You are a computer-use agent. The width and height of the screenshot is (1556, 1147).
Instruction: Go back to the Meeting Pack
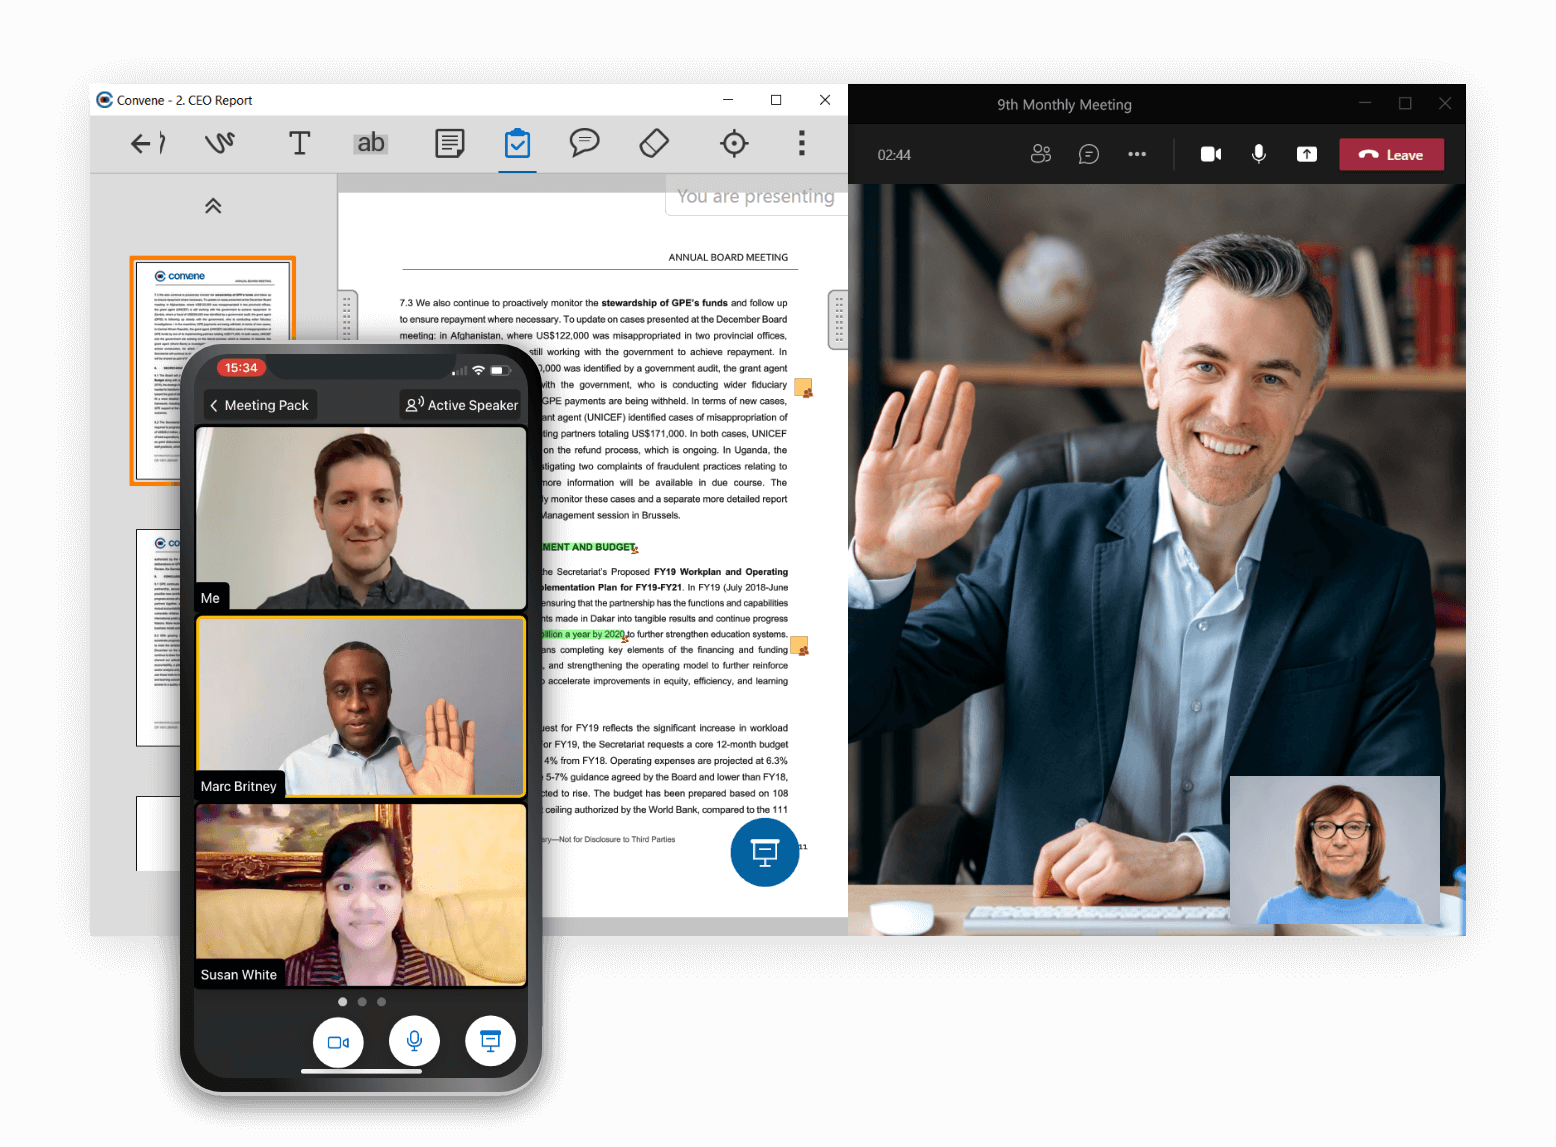pos(259,405)
